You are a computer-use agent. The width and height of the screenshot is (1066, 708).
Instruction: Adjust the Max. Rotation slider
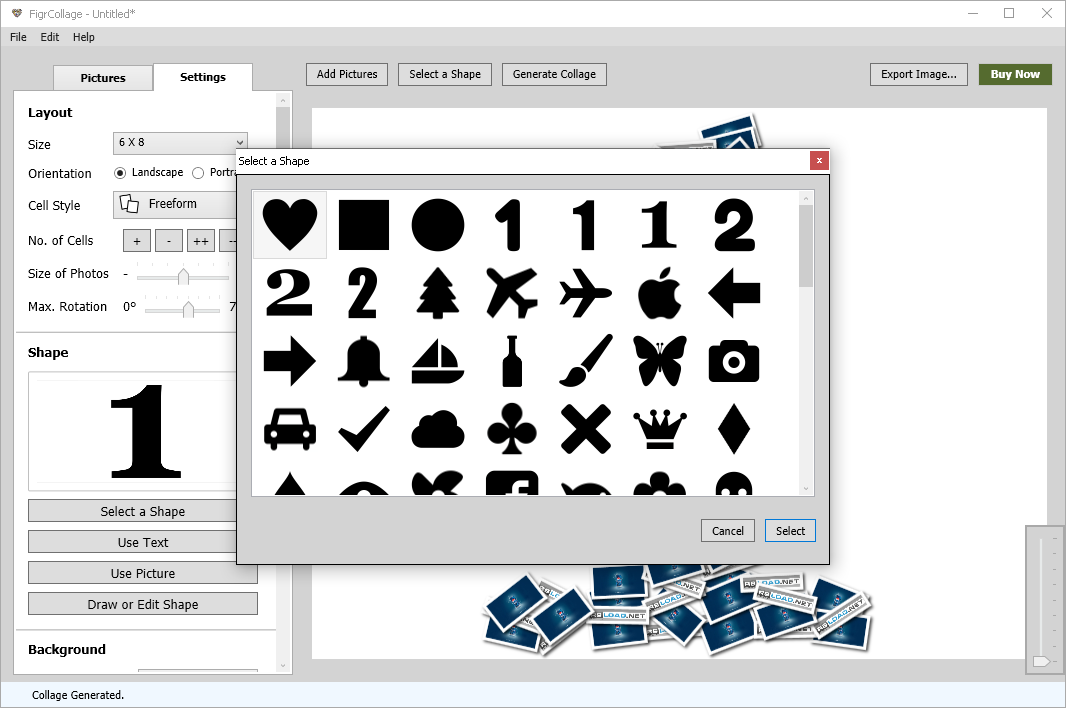[188, 309]
